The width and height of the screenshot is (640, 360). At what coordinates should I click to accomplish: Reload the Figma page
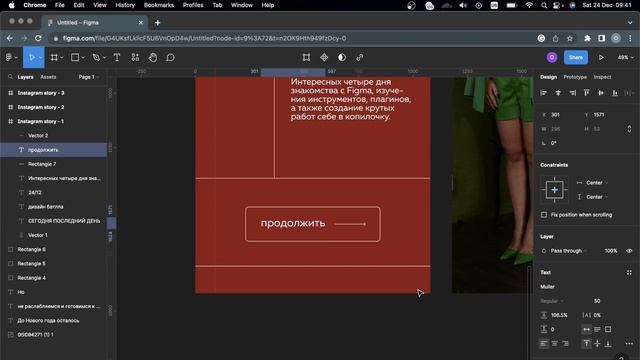click(38, 38)
